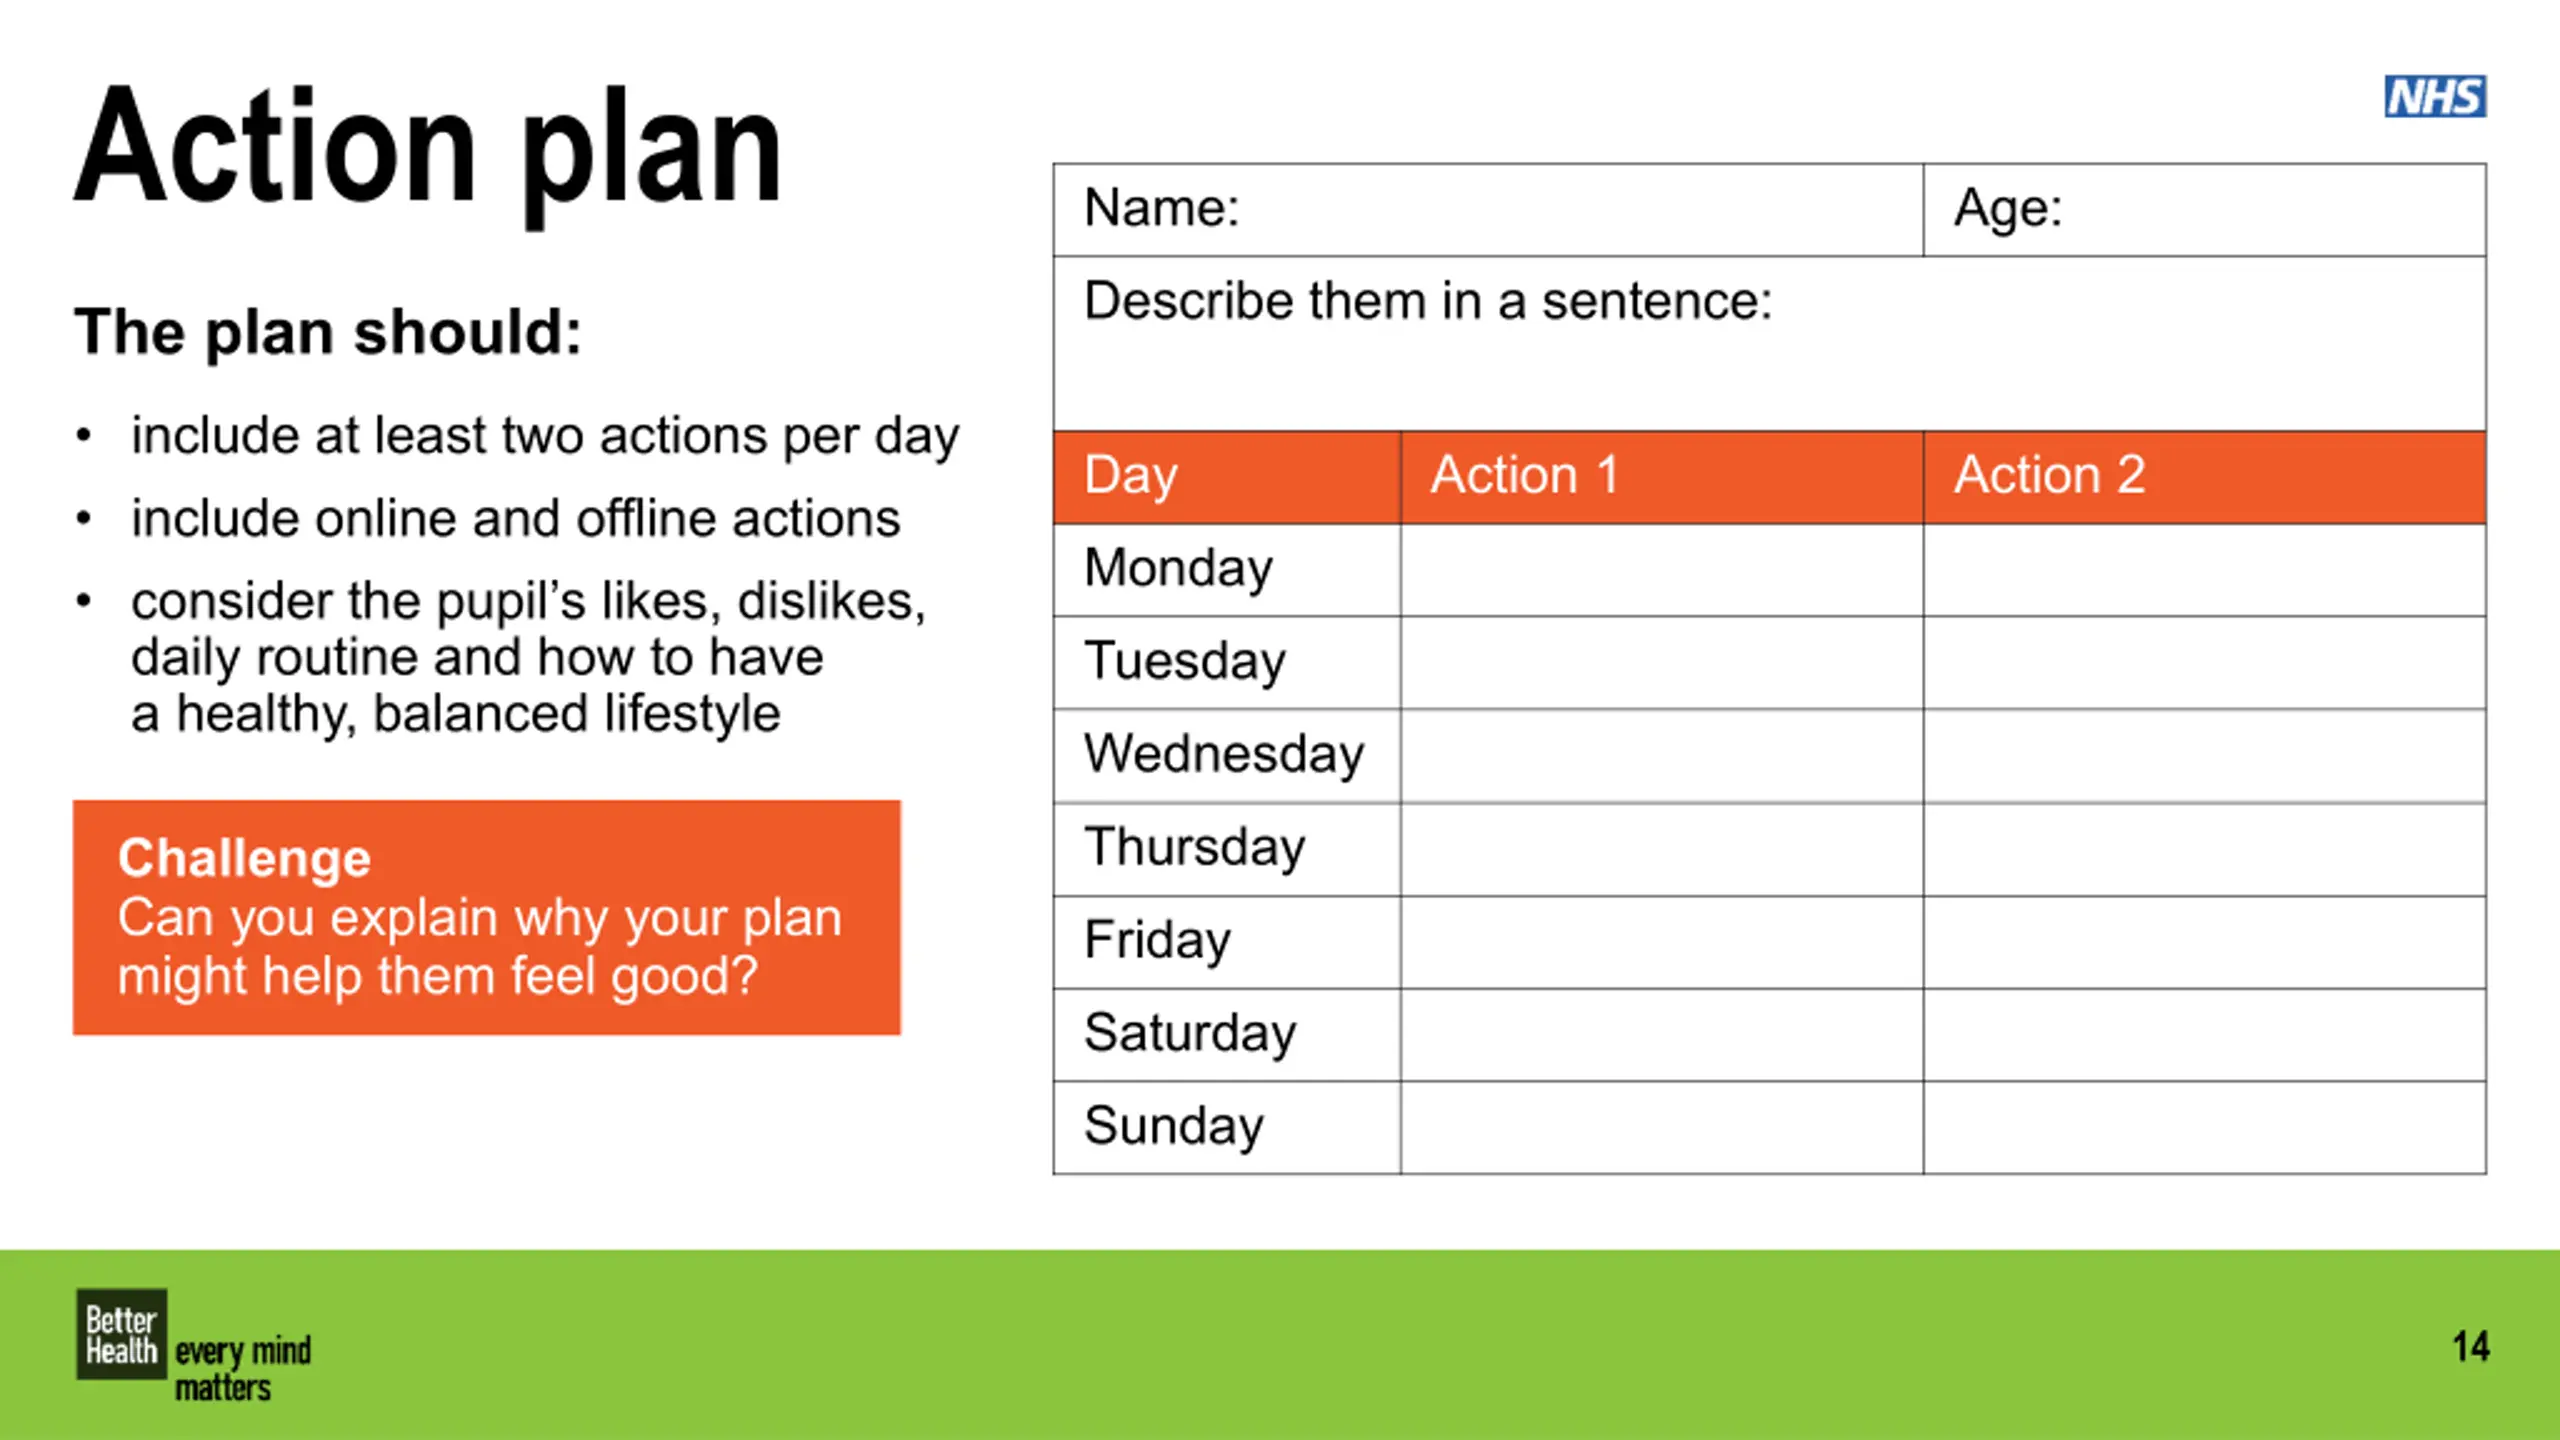Click Wednesday's Action 1 cell
Image resolution: width=2560 pixels, height=1440 pixels.
[x=1662, y=756]
